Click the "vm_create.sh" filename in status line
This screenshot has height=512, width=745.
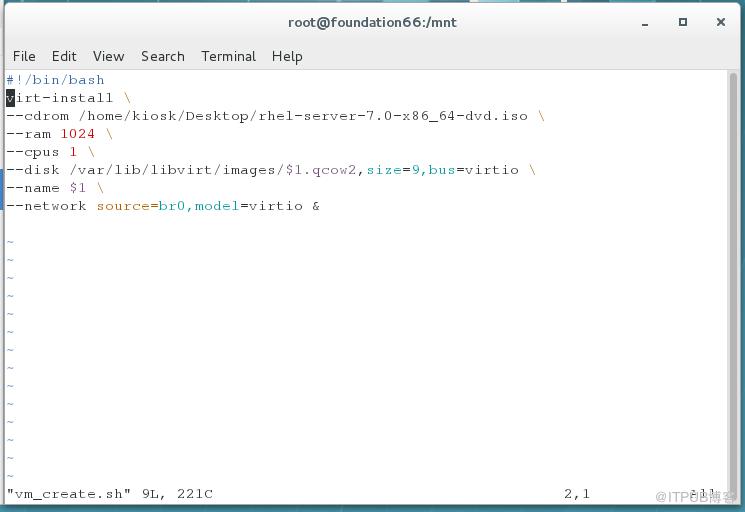pos(68,494)
